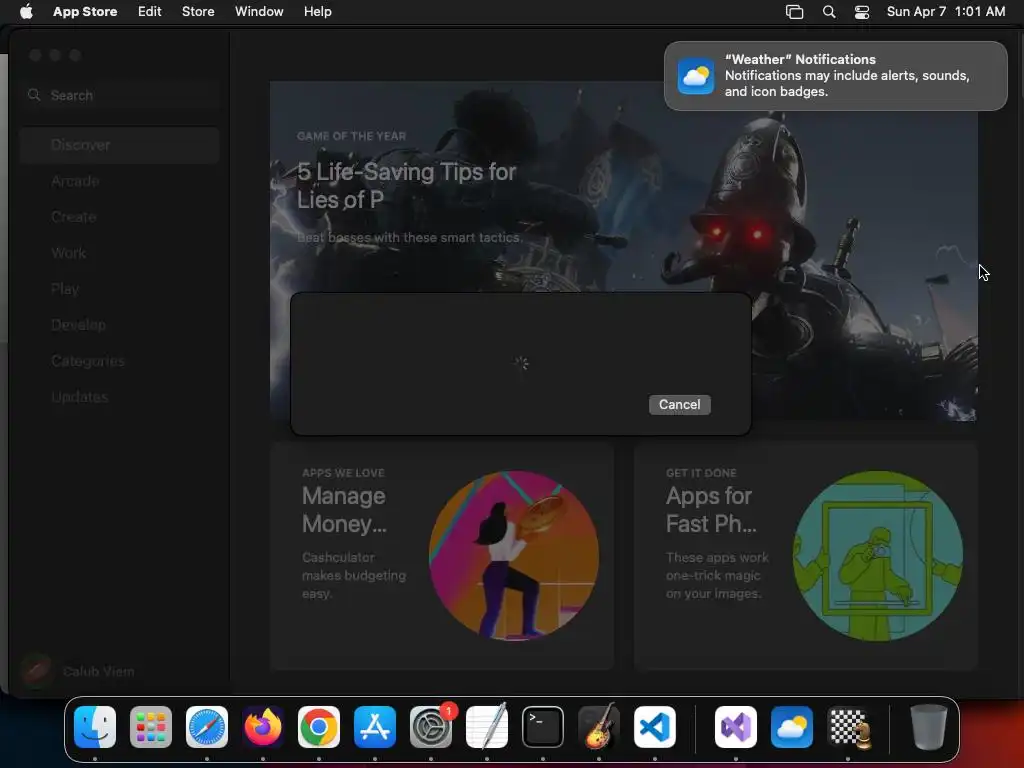Open the Store menu

(x=198, y=11)
